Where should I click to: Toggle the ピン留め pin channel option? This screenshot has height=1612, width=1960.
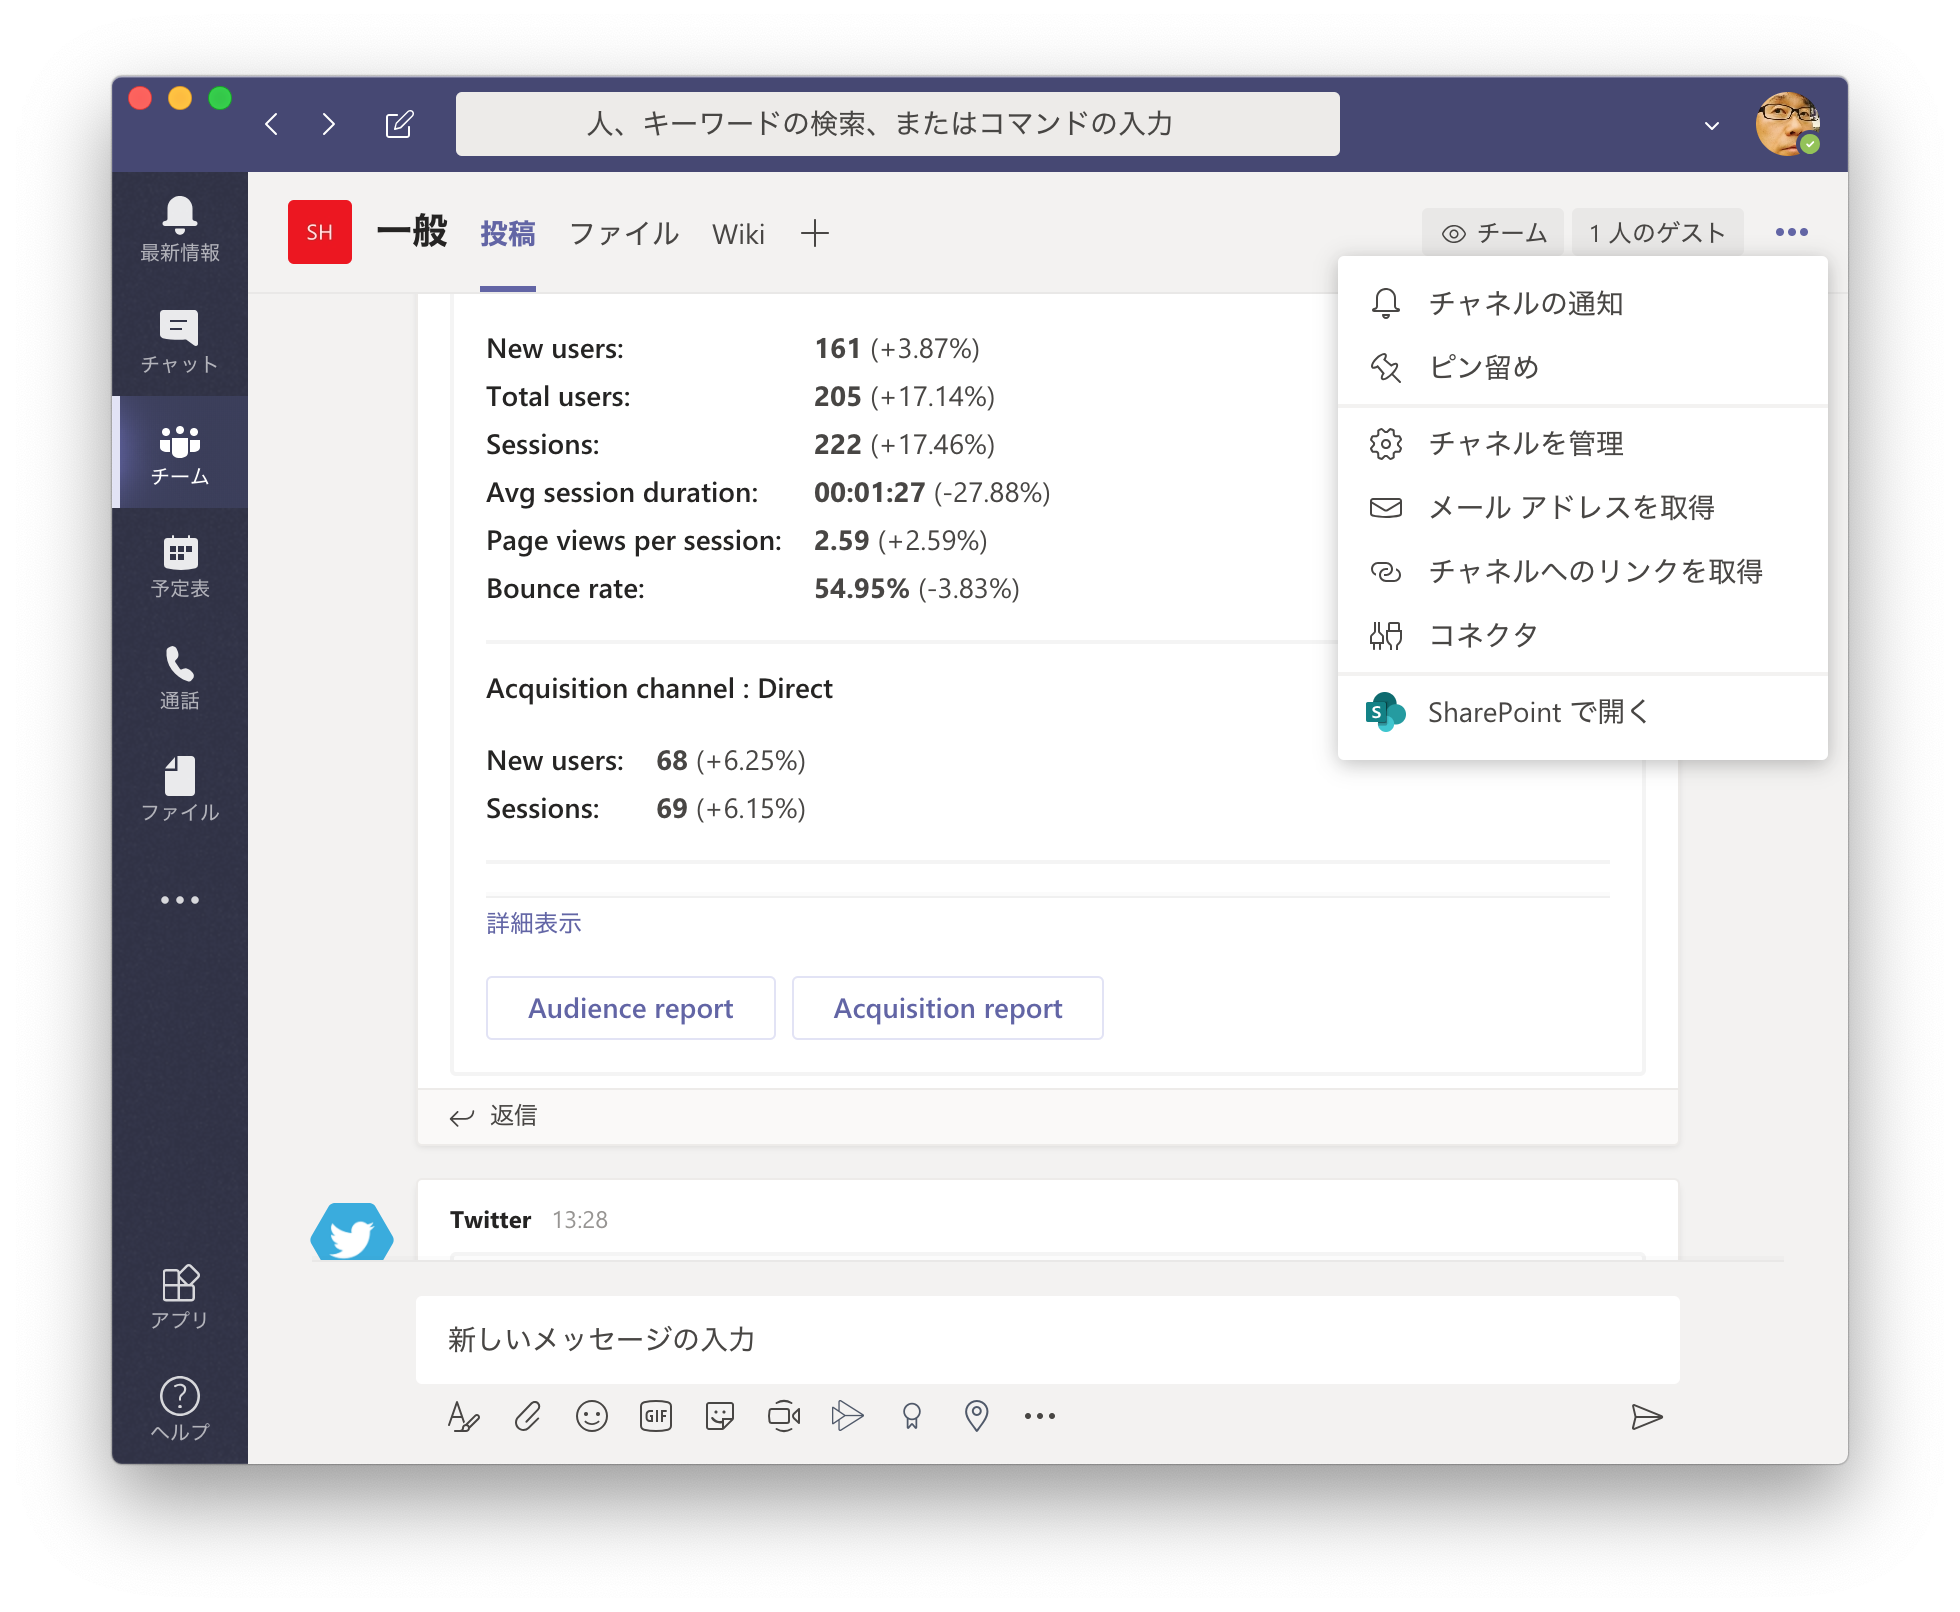tap(1484, 367)
